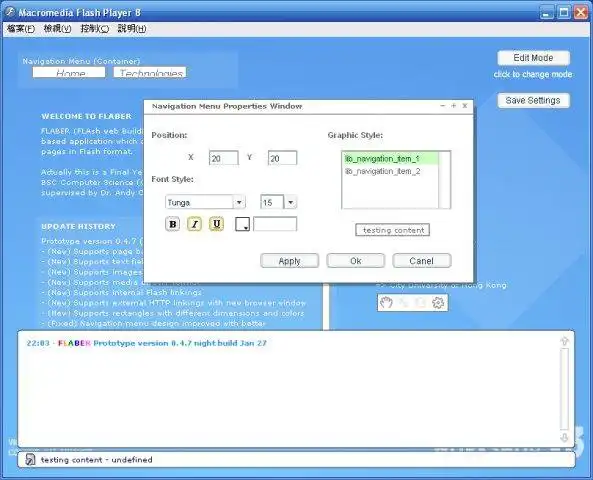593x480 pixels.
Task: Click the color hex value field
Action: (x=275, y=224)
